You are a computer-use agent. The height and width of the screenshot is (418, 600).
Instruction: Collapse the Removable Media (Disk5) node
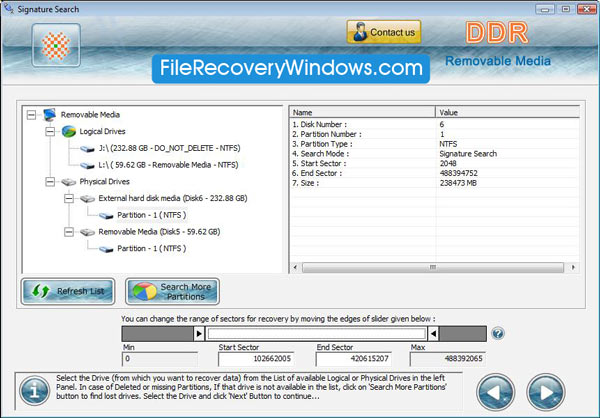(69, 232)
